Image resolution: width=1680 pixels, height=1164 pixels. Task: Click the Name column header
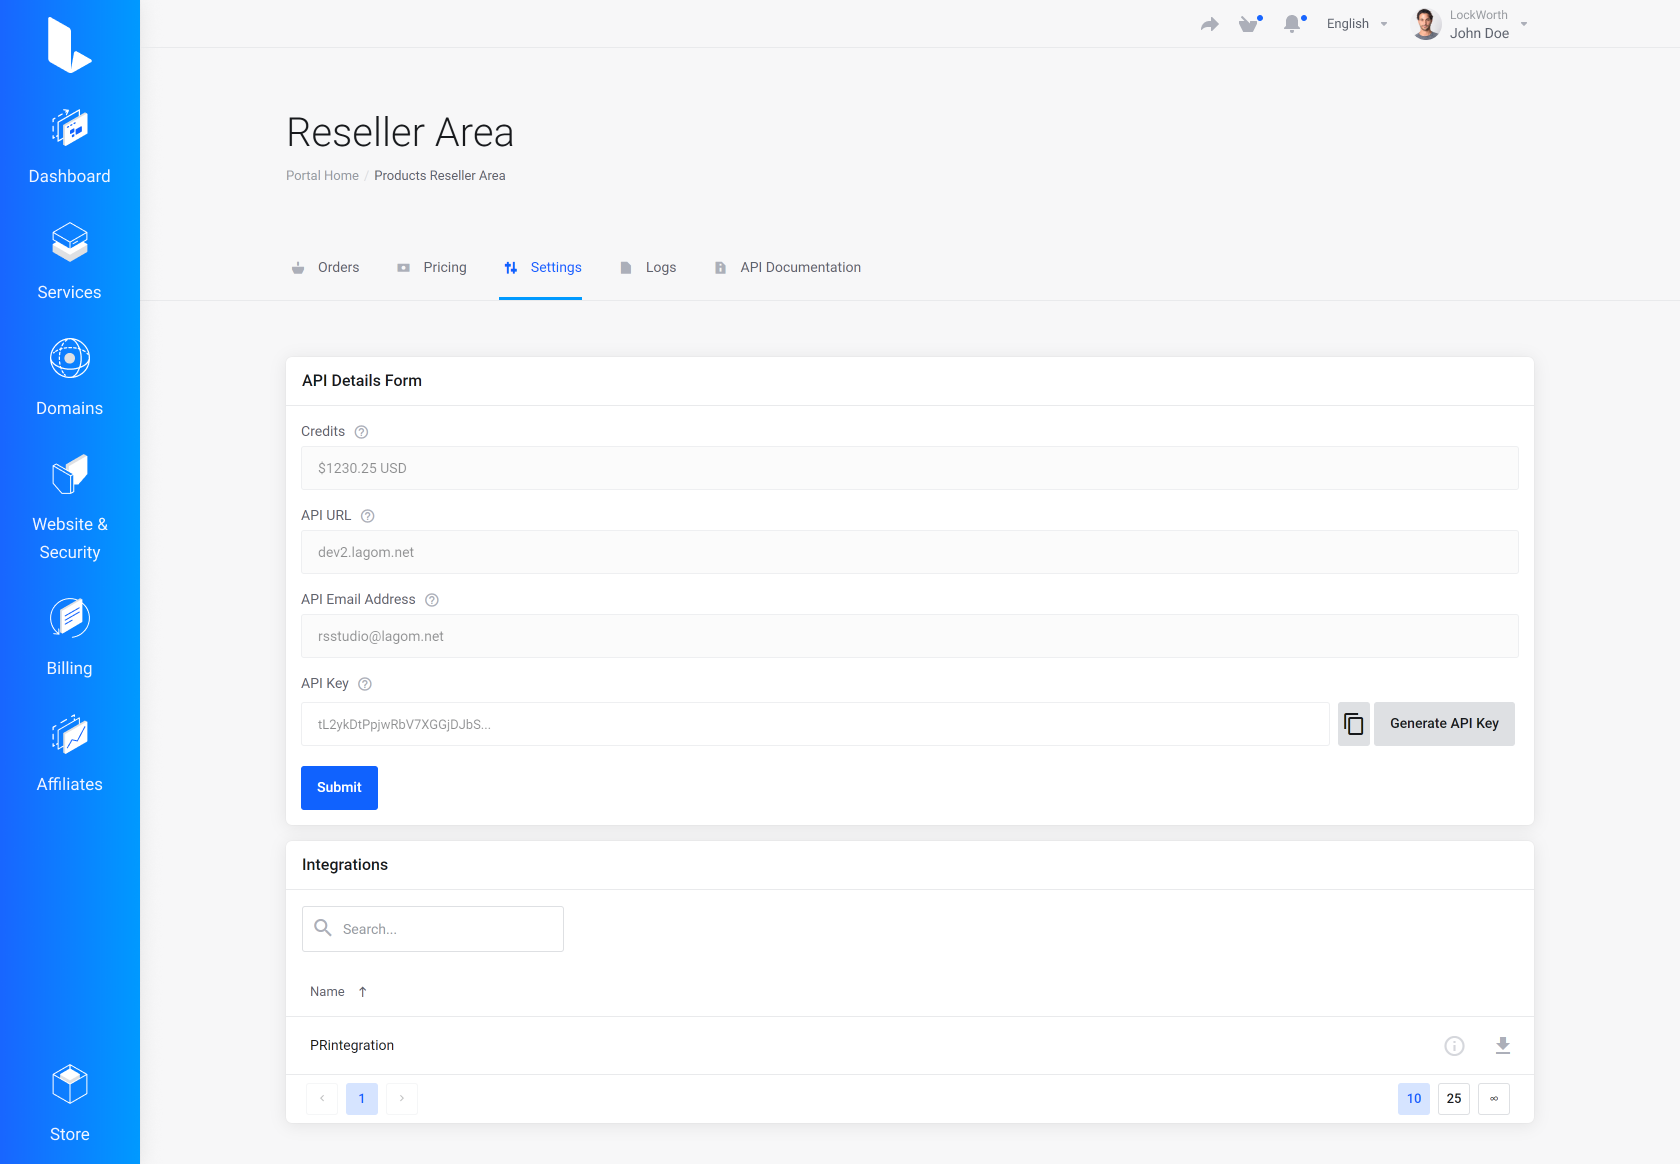327,992
